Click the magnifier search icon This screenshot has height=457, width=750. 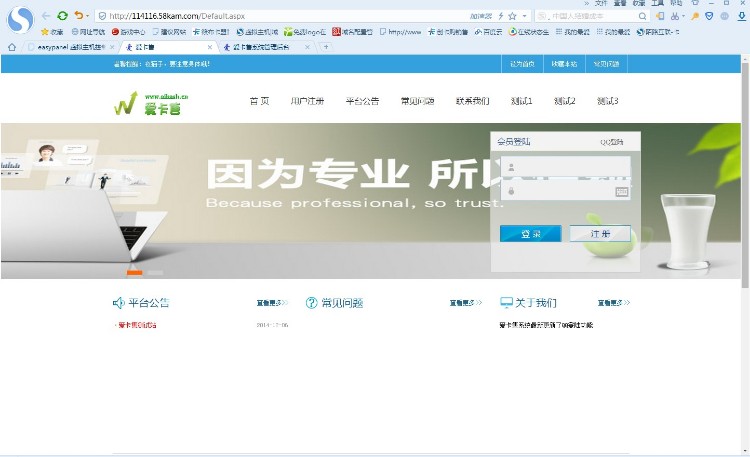pyautogui.click(x=642, y=16)
